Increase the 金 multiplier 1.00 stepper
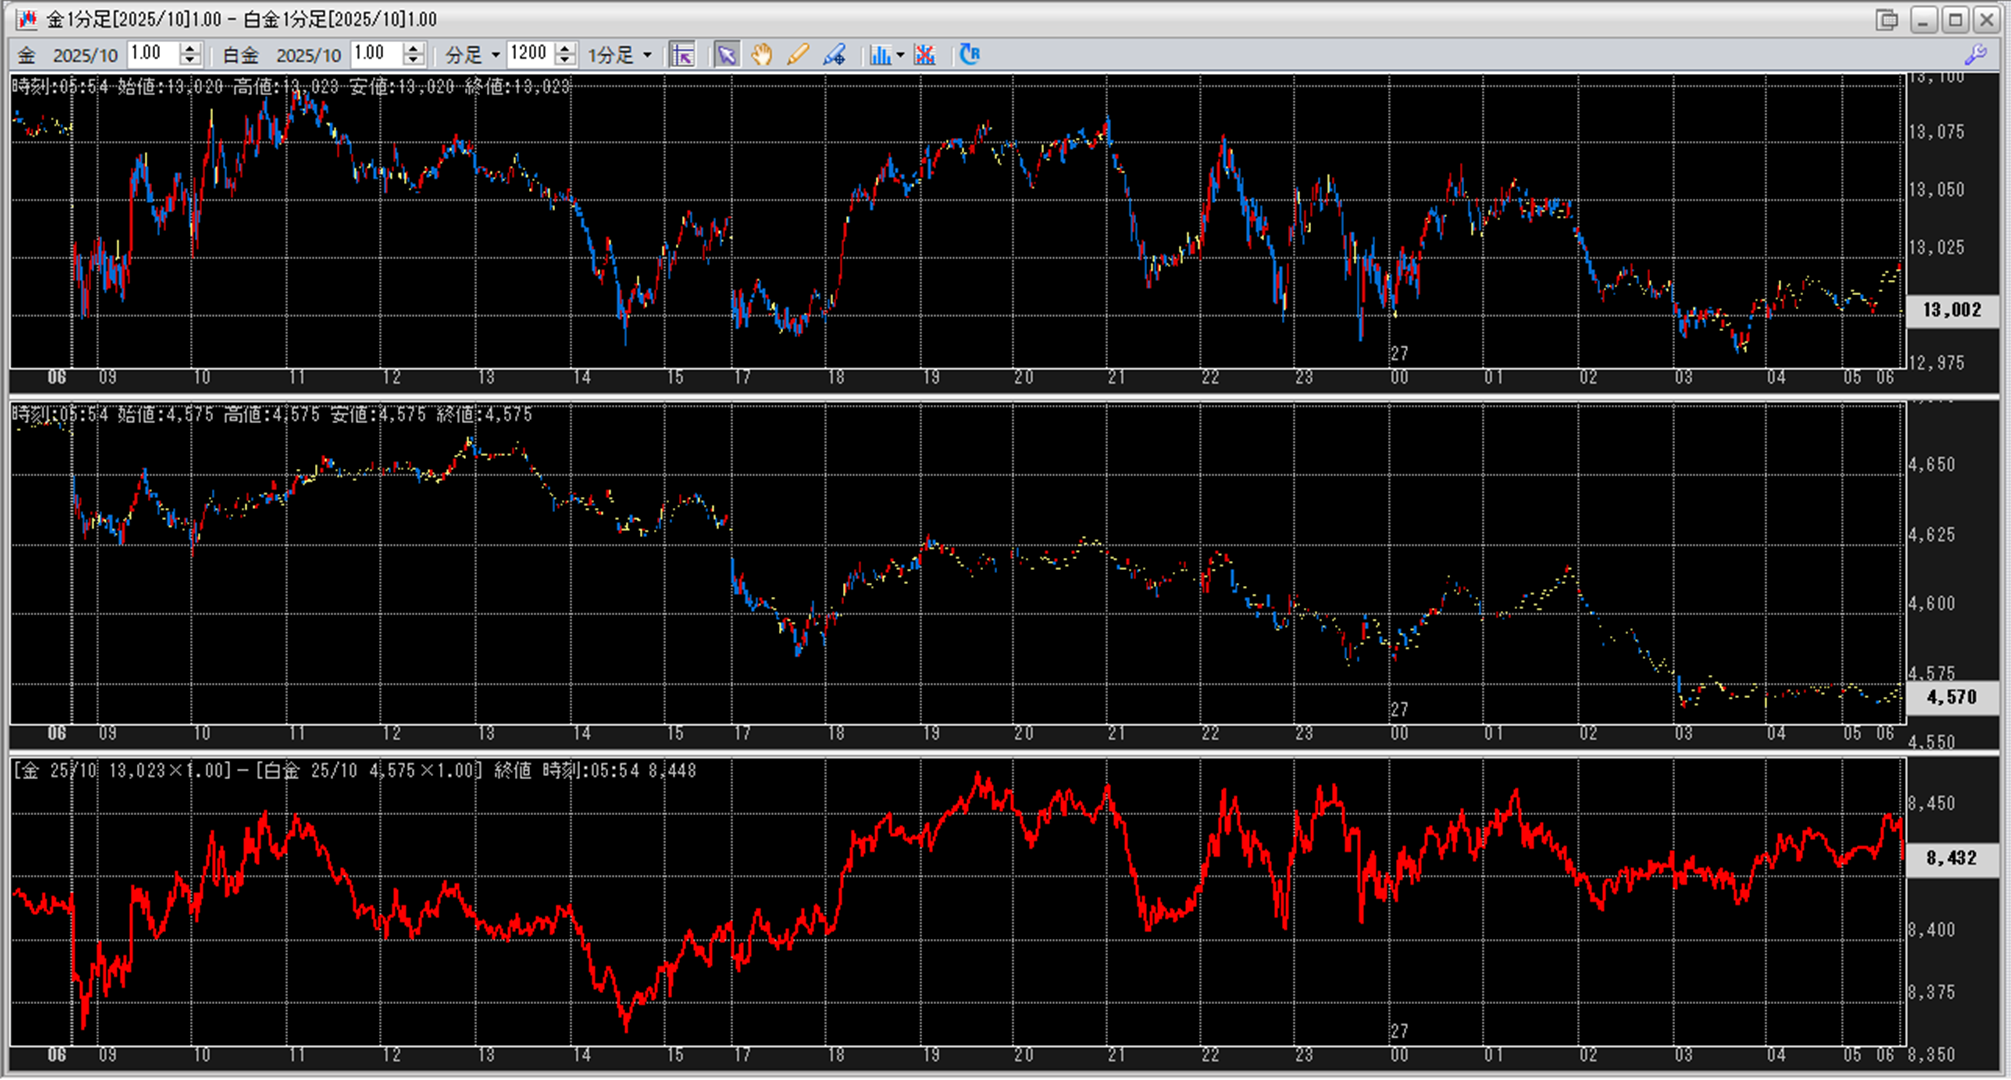The image size is (2011, 1080). click(x=190, y=48)
